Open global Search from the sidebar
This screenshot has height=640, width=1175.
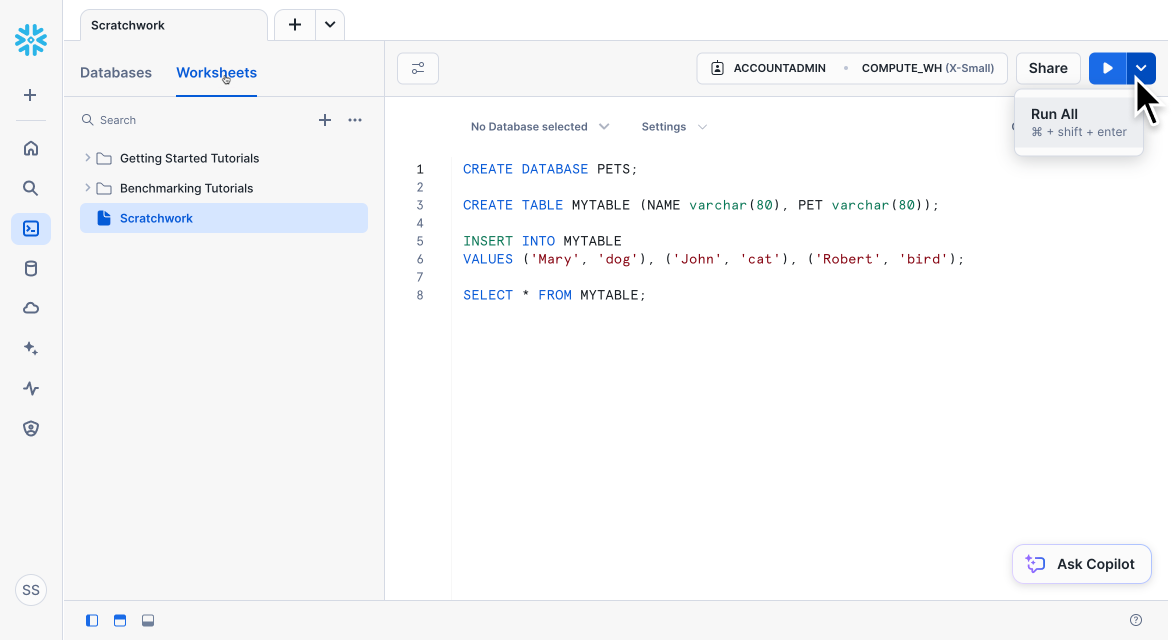pyautogui.click(x=30, y=188)
